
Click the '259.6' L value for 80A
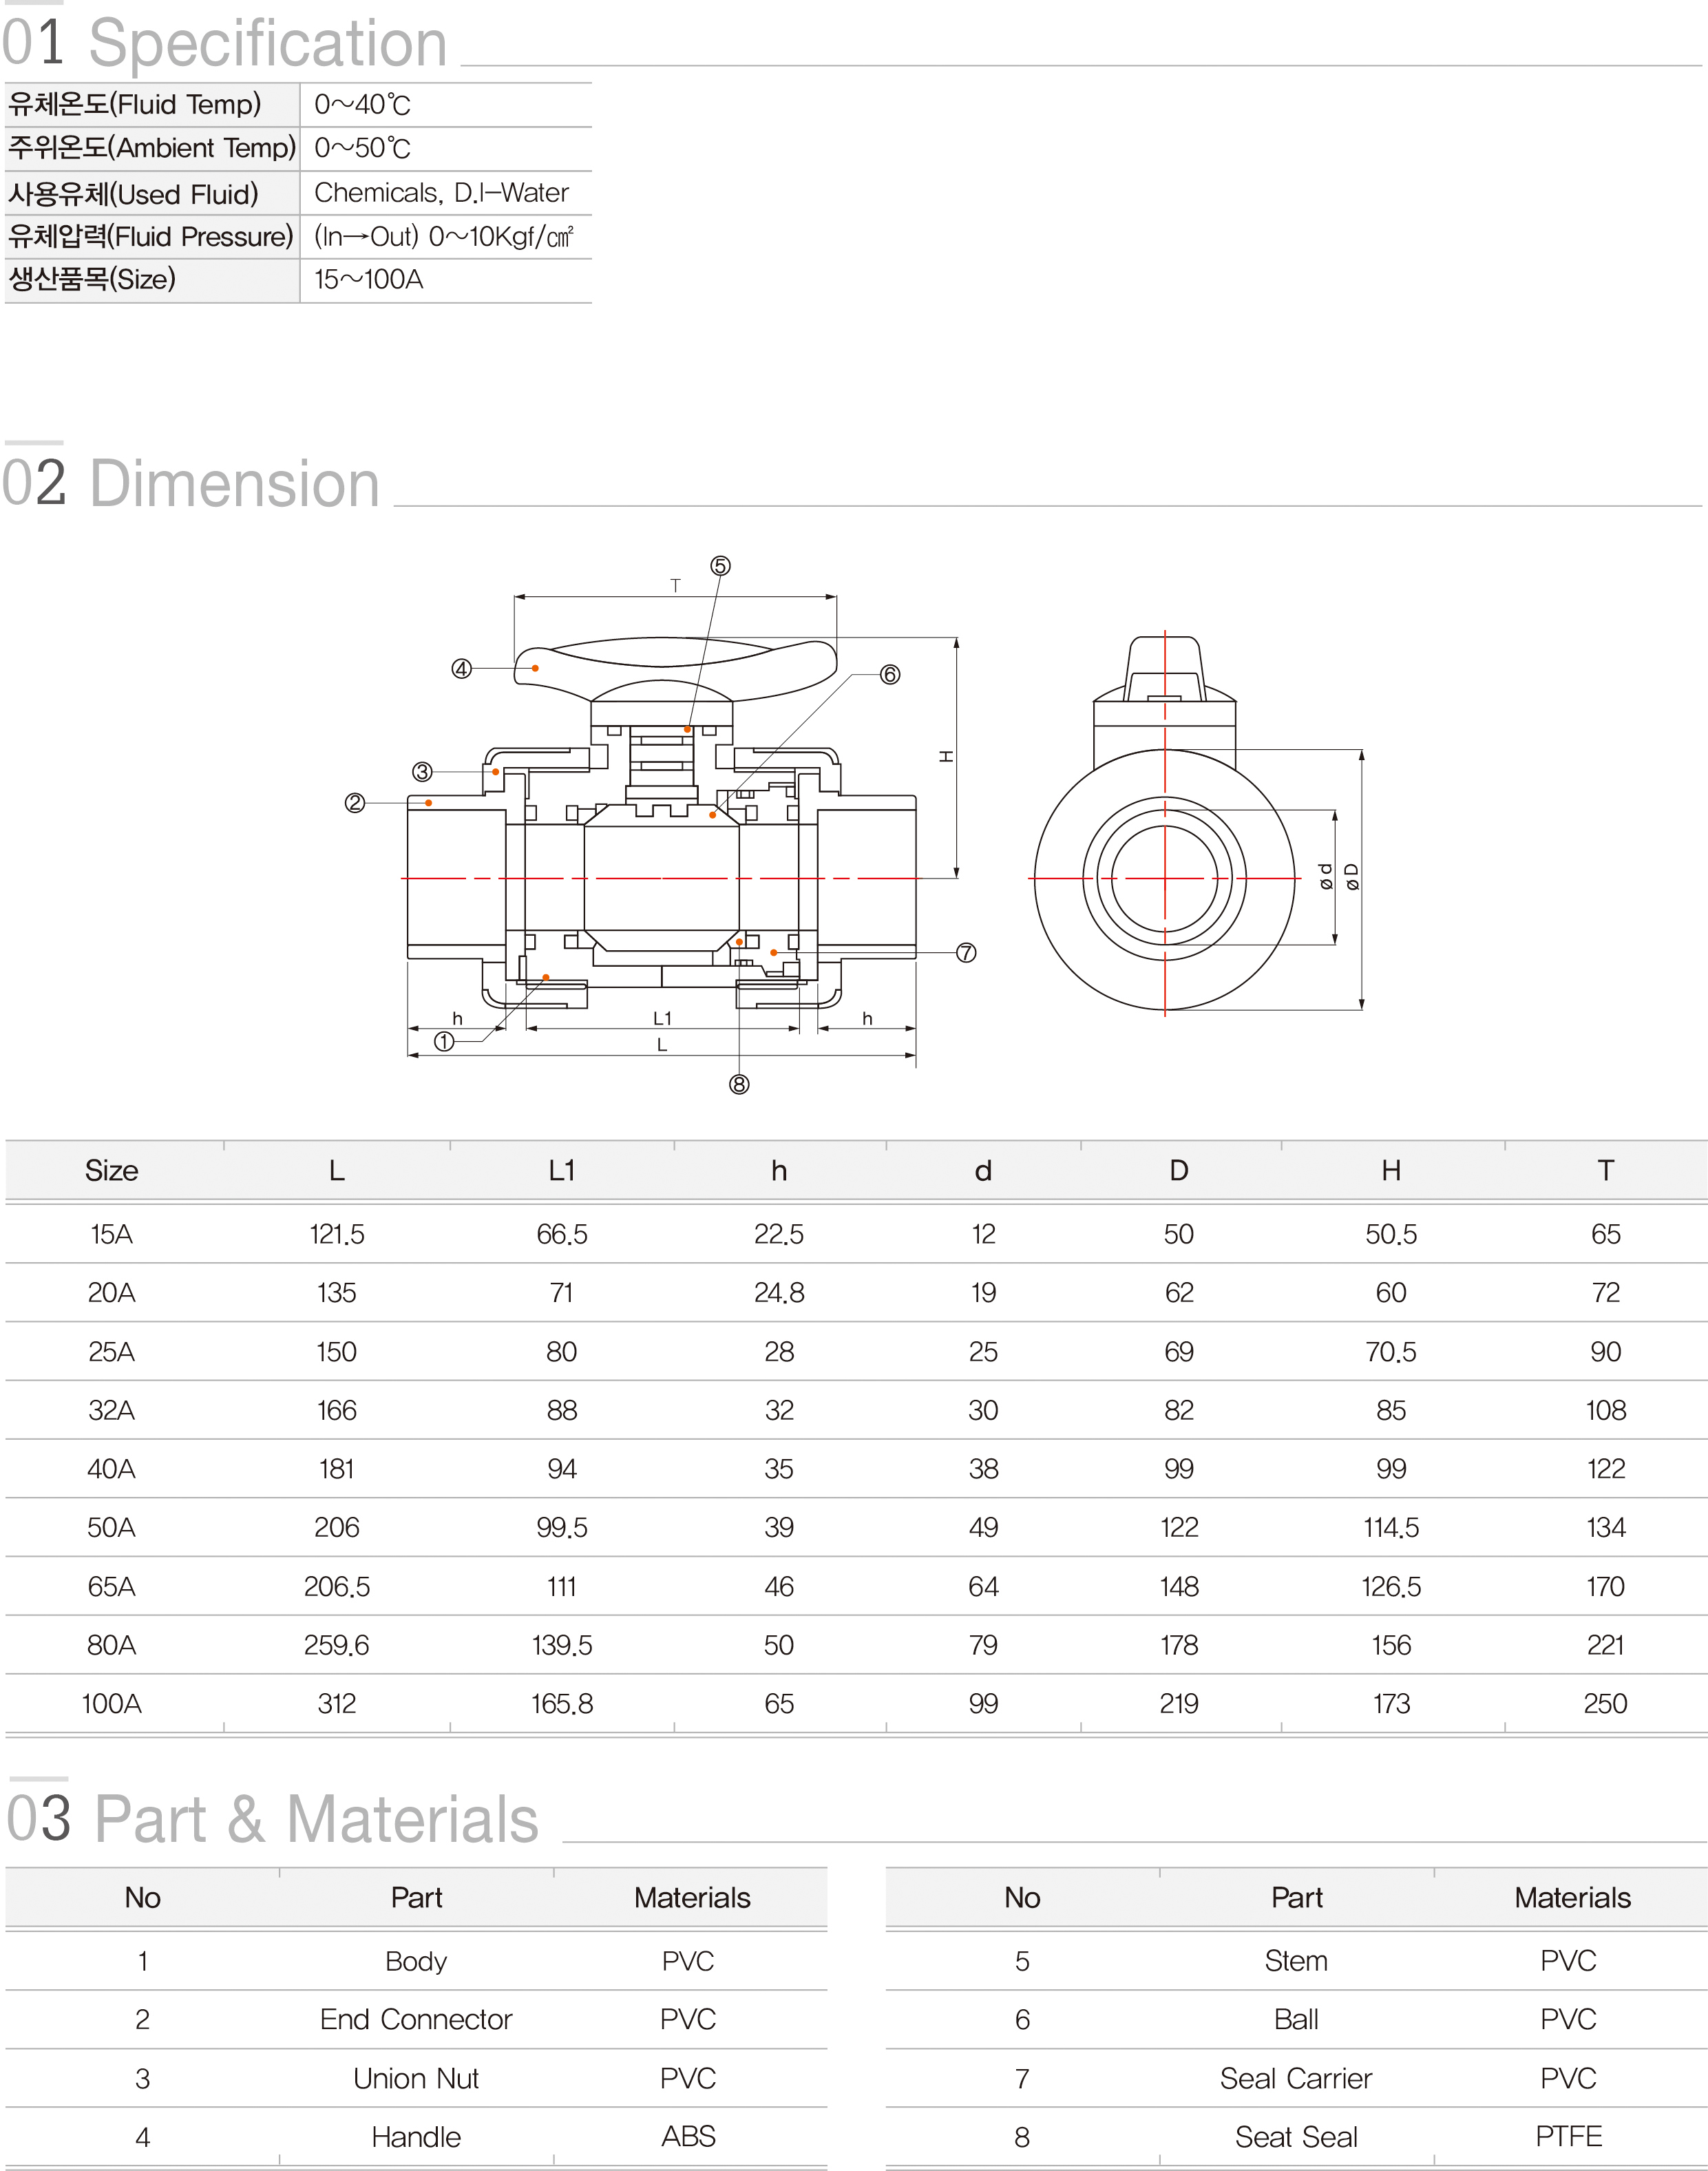[337, 1645]
